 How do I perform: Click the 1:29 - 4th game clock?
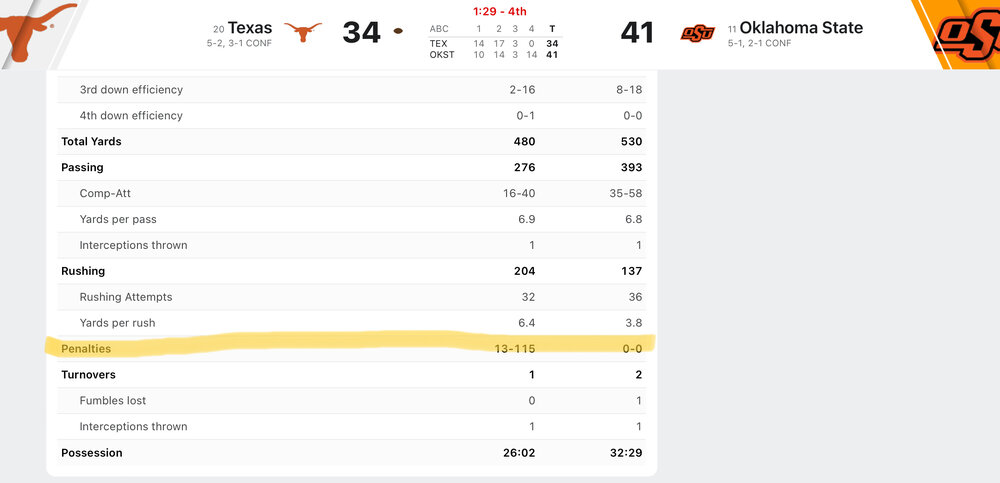(500, 11)
